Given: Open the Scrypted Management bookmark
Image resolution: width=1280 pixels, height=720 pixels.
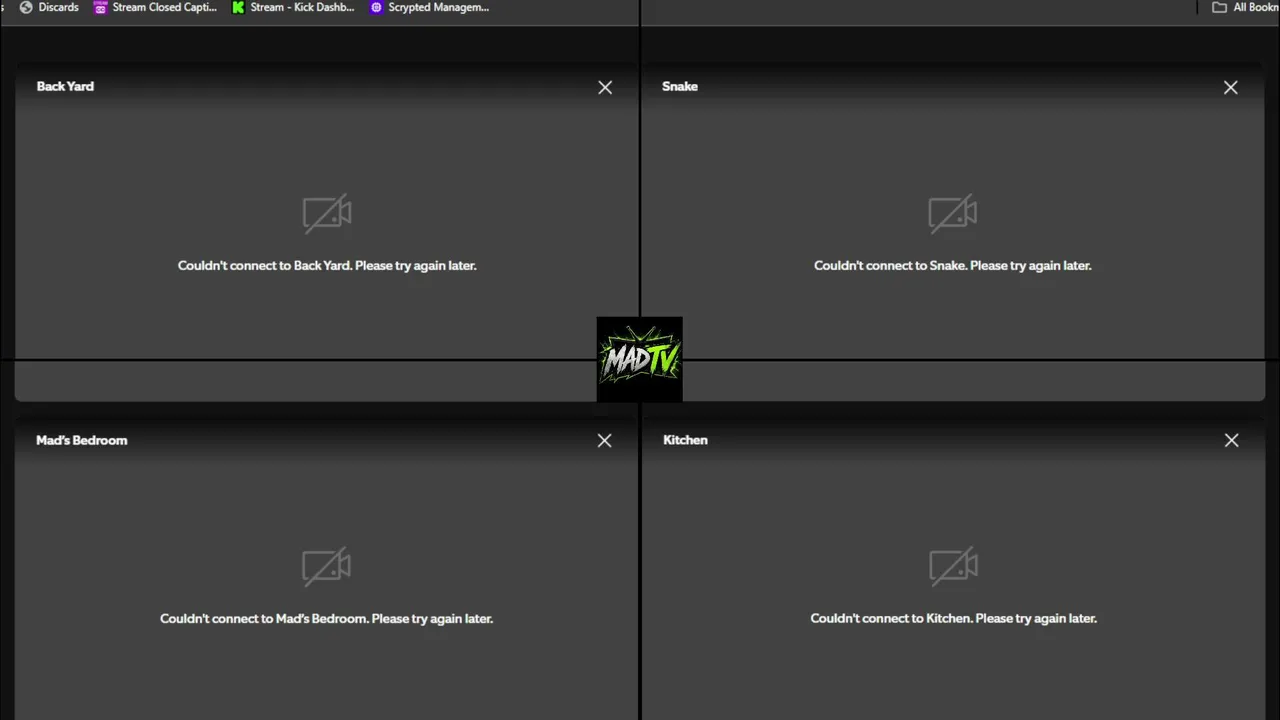Looking at the screenshot, I should pyautogui.click(x=429, y=7).
